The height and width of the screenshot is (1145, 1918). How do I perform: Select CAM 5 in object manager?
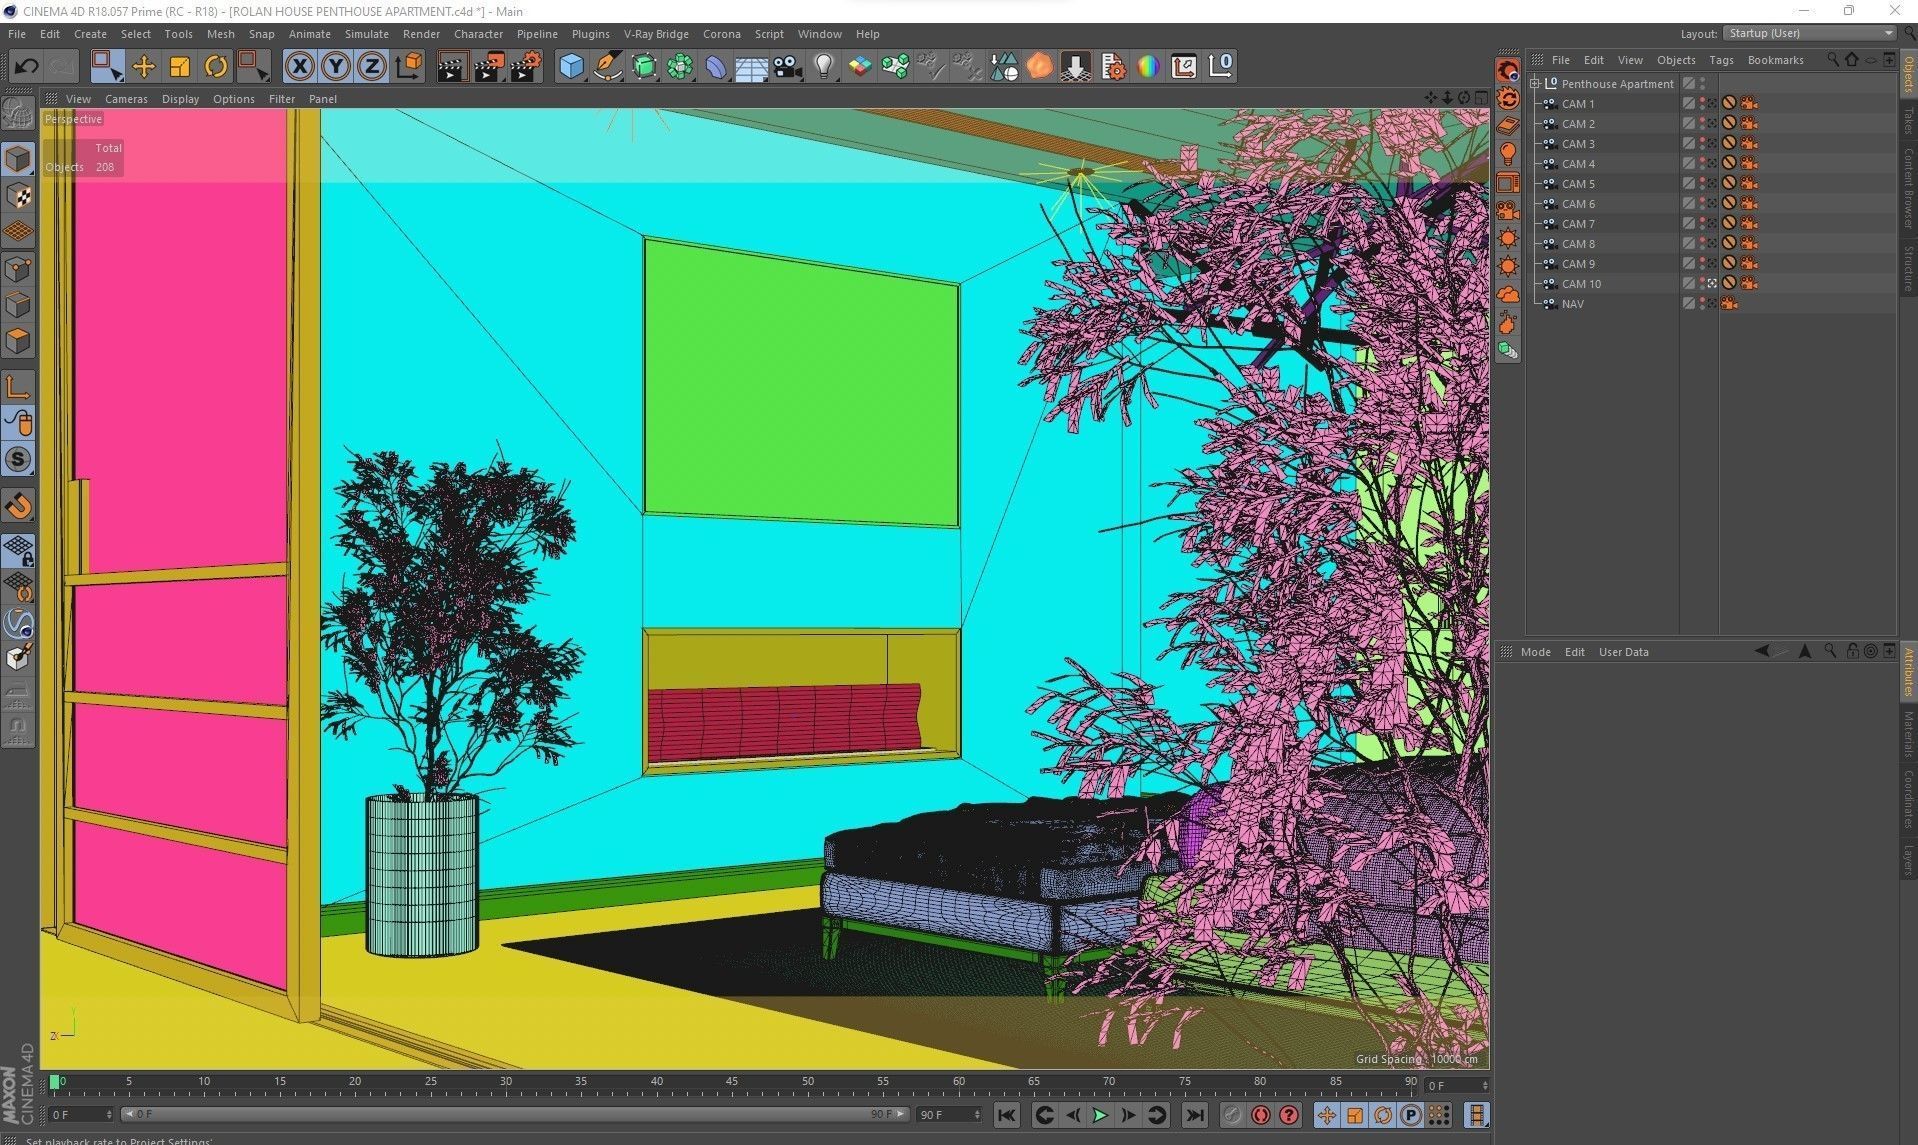(x=1578, y=184)
